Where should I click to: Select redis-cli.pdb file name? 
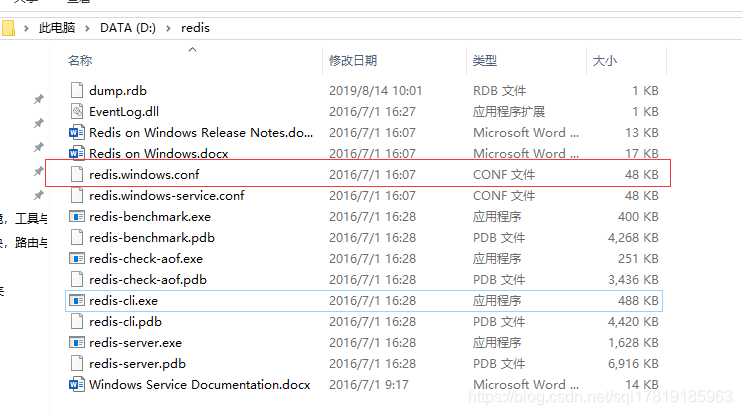(x=125, y=322)
